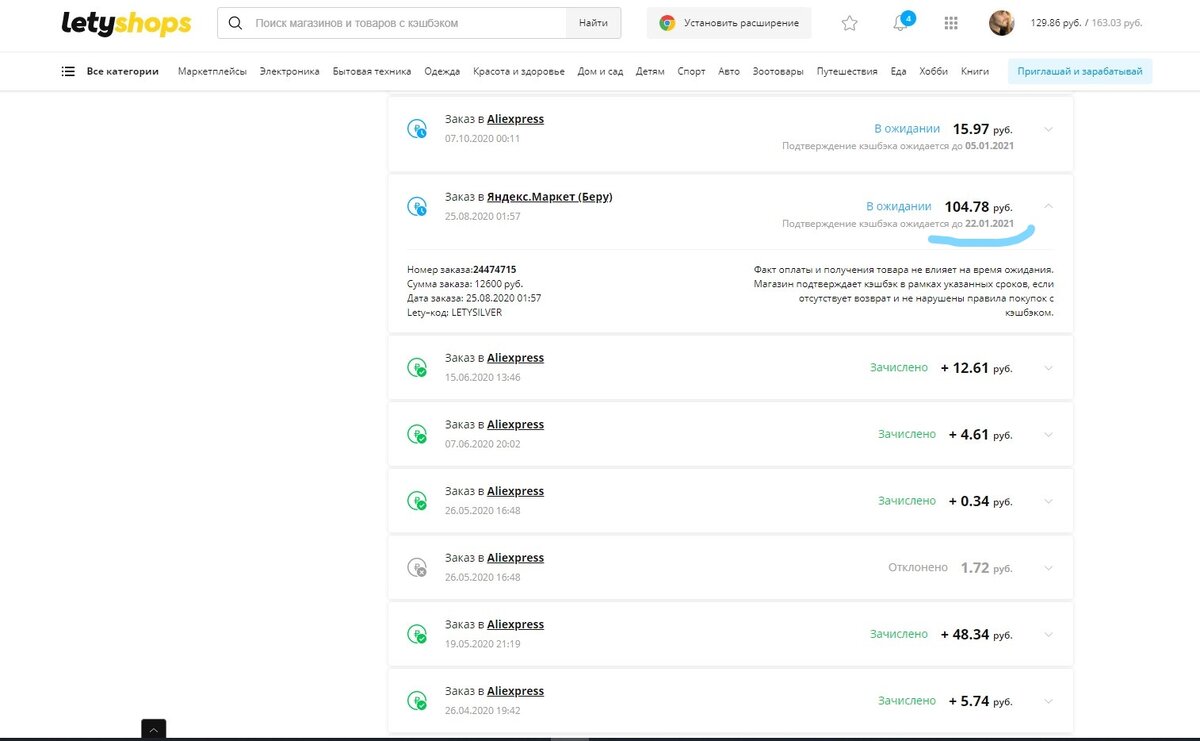1200x741 pixels.
Task: Open notifications bell icon
Action: (901, 22)
